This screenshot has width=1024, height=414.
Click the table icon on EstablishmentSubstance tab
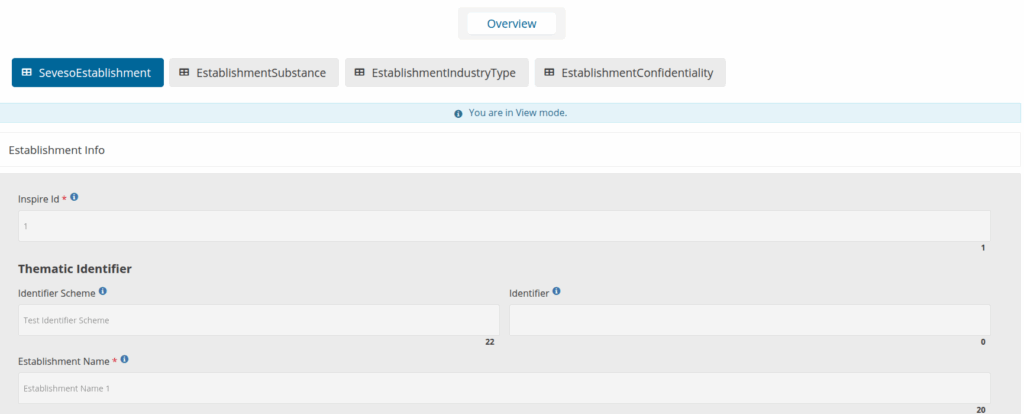click(184, 73)
